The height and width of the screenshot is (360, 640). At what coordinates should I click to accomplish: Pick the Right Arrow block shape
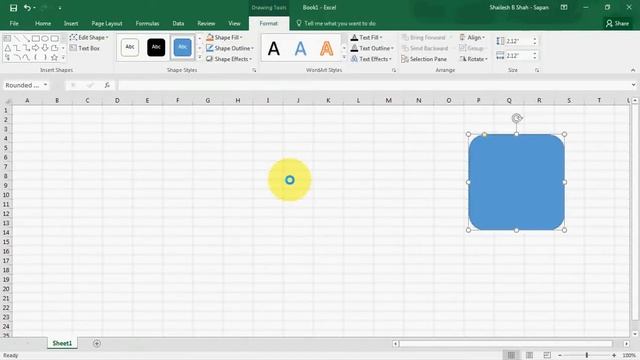click(36, 48)
